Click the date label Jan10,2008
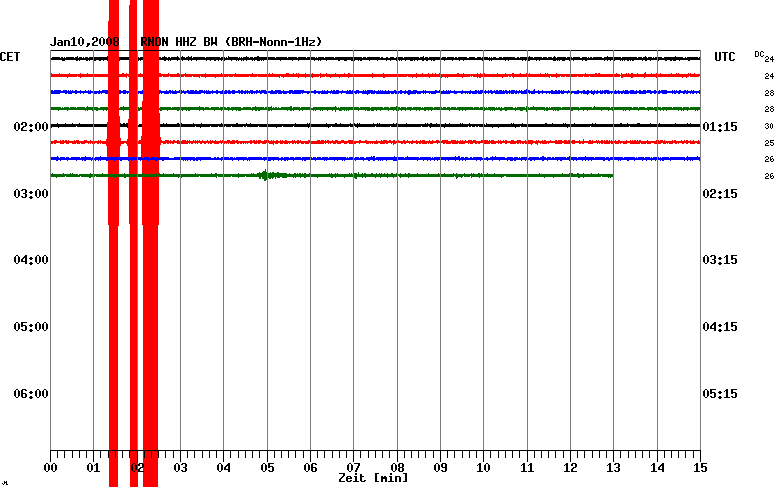 (x=84, y=42)
